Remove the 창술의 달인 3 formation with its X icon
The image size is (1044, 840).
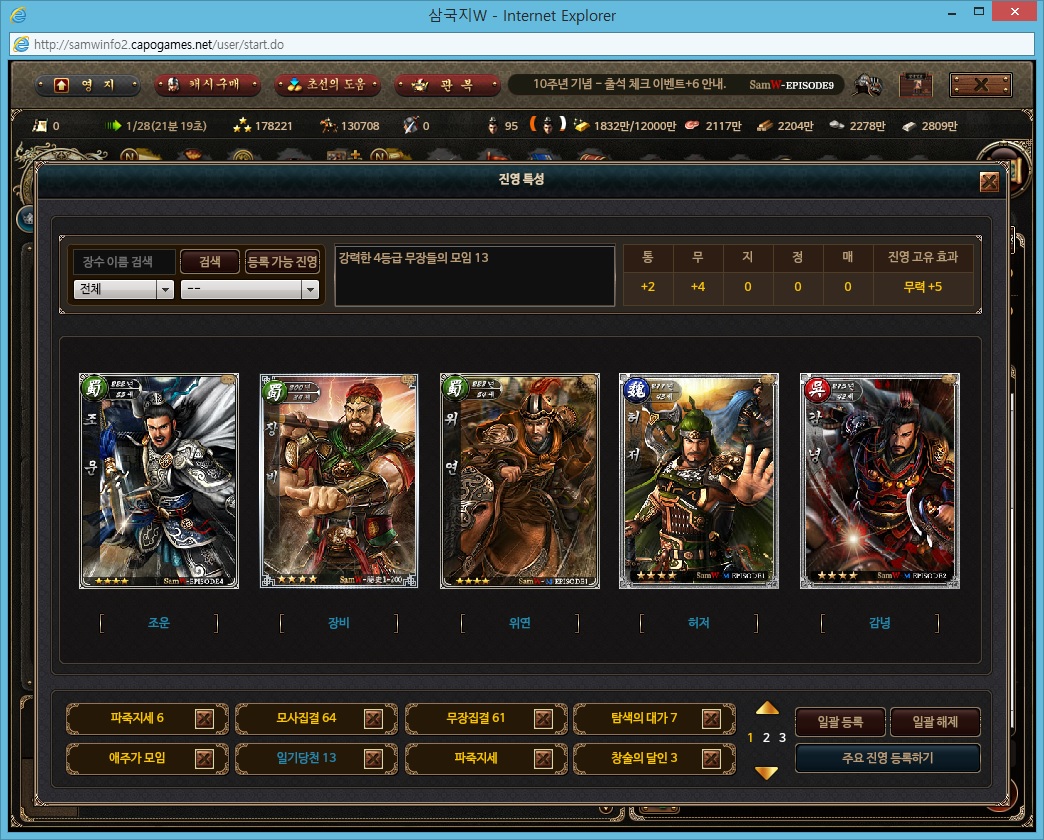[x=711, y=759]
